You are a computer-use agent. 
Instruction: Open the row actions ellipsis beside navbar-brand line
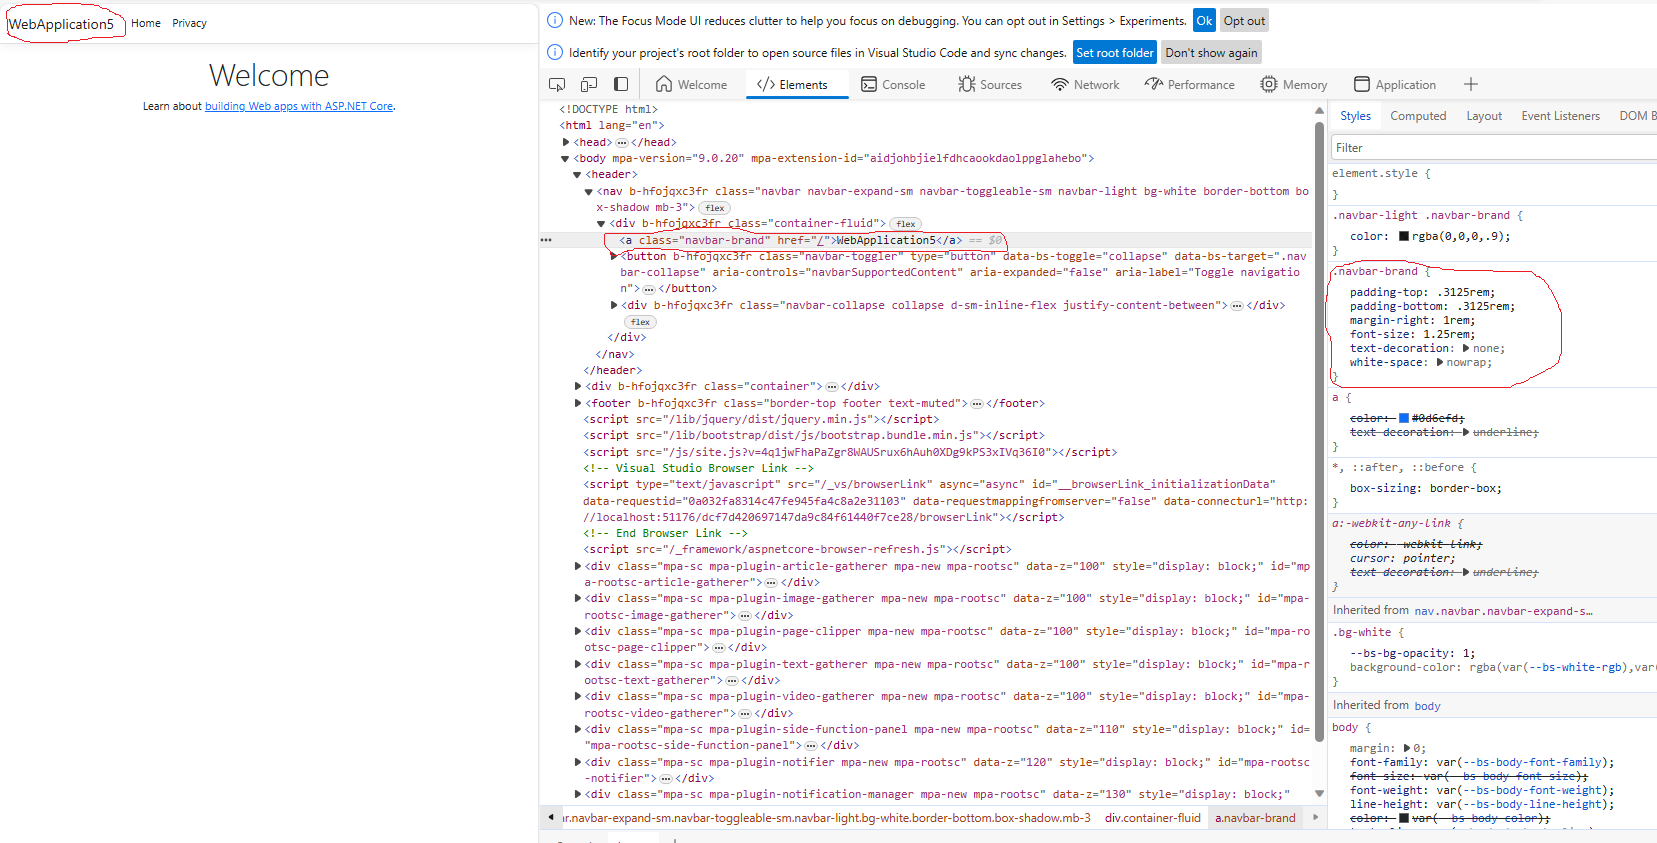coord(546,240)
